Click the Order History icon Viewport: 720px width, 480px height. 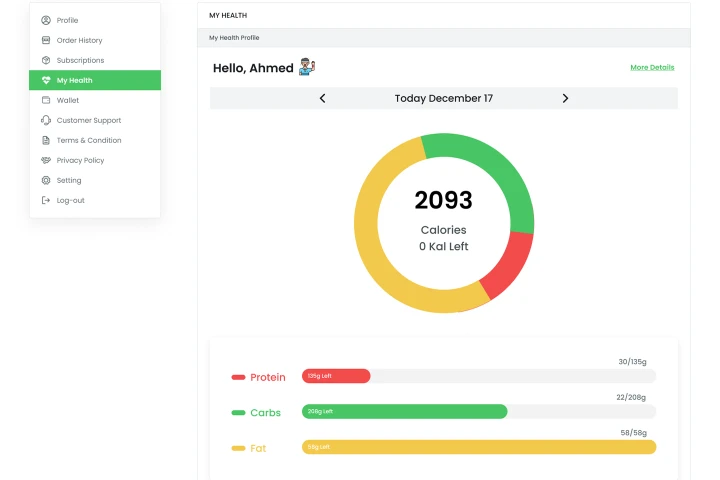[x=46, y=40]
